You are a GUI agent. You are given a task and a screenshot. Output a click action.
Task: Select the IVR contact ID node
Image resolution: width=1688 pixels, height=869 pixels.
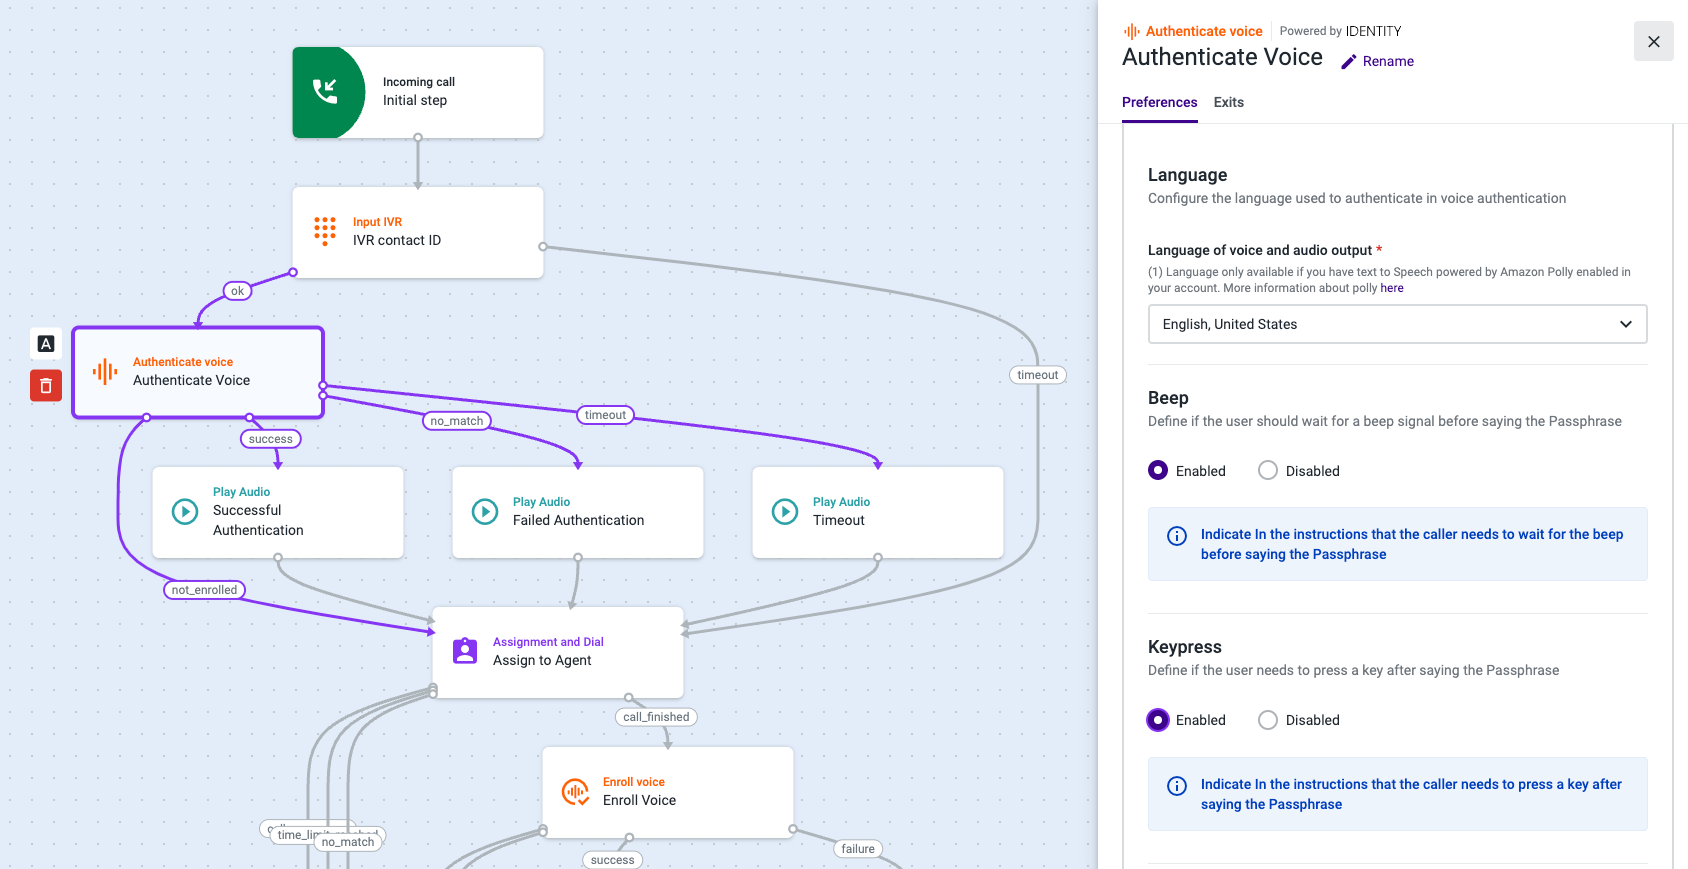click(418, 232)
